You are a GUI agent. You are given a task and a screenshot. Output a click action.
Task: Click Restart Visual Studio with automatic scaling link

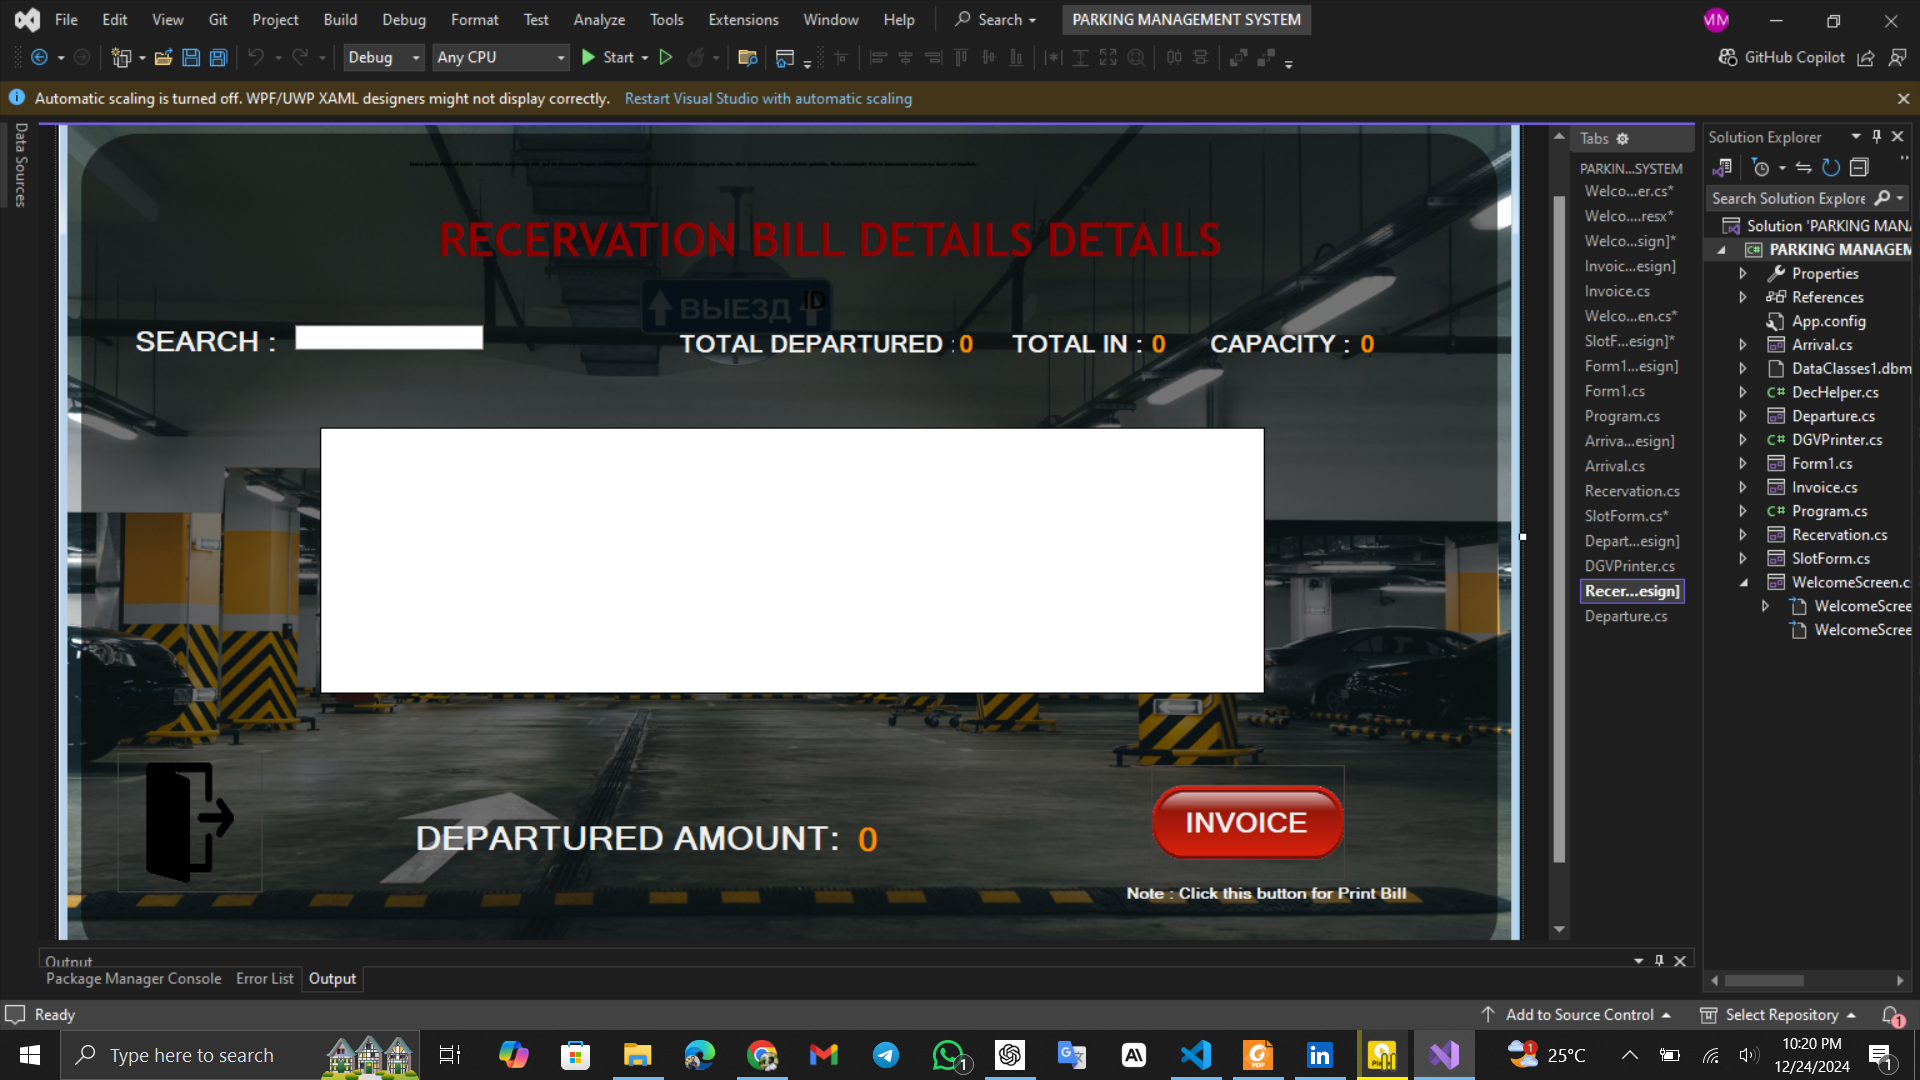tap(767, 99)
